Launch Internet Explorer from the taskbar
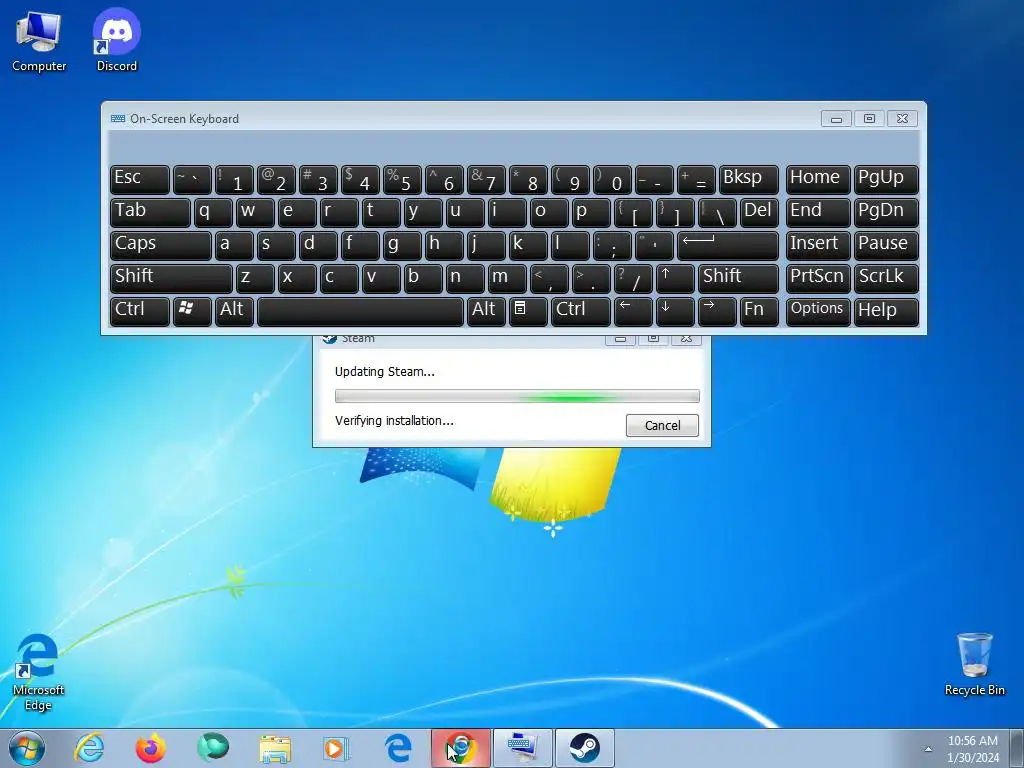1024x768 pixels. [89, 748]
